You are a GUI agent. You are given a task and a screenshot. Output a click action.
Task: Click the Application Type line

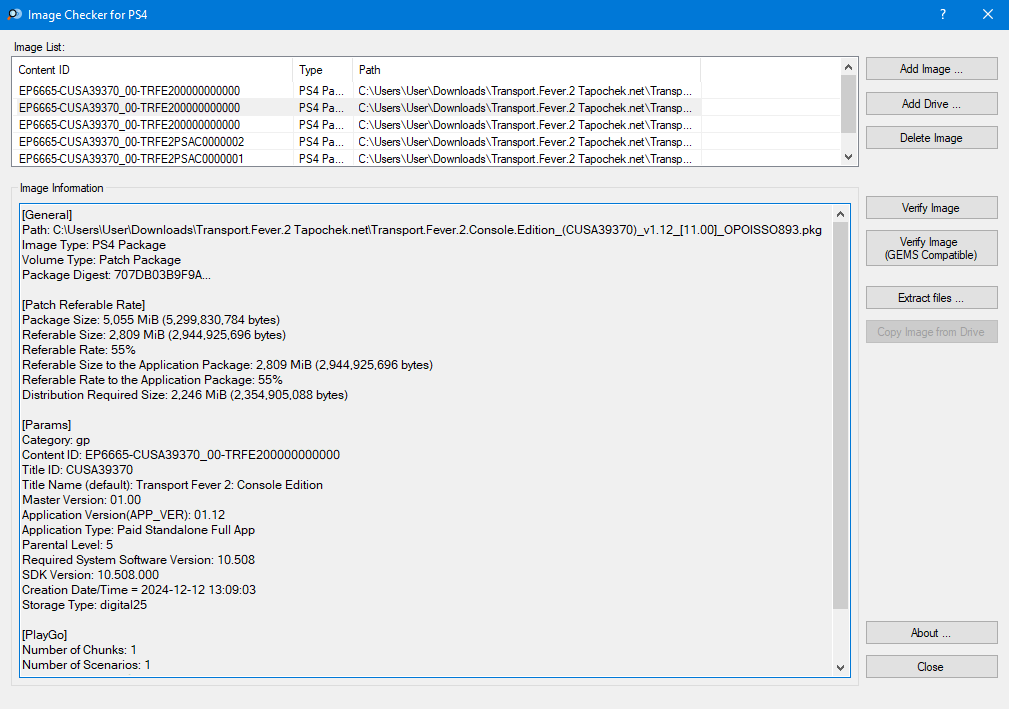(138, 530)
